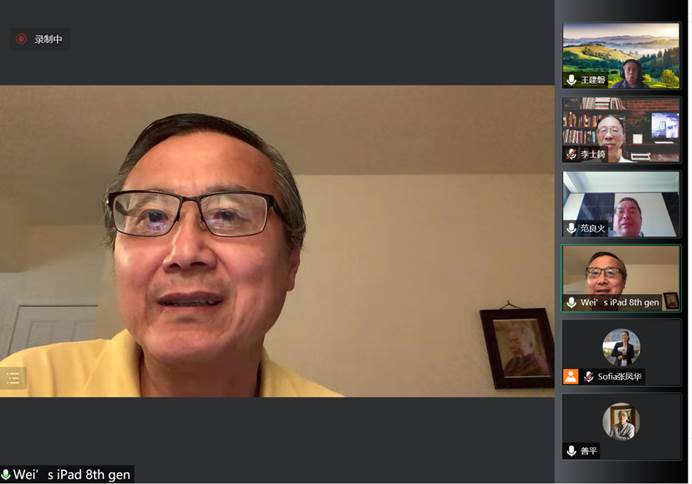
Task: Click the main speaker video area
Action: pos(277,240)
